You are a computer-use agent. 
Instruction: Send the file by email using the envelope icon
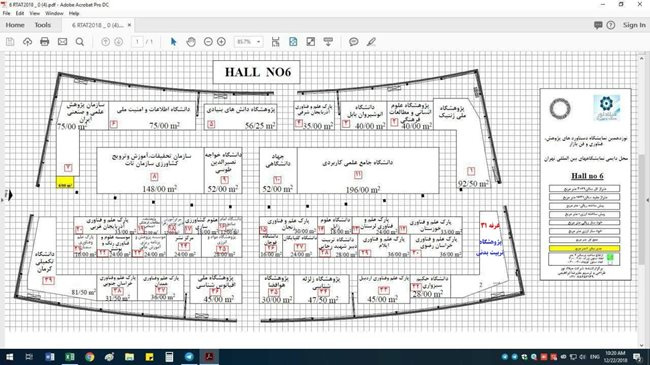tap(62, 41)
